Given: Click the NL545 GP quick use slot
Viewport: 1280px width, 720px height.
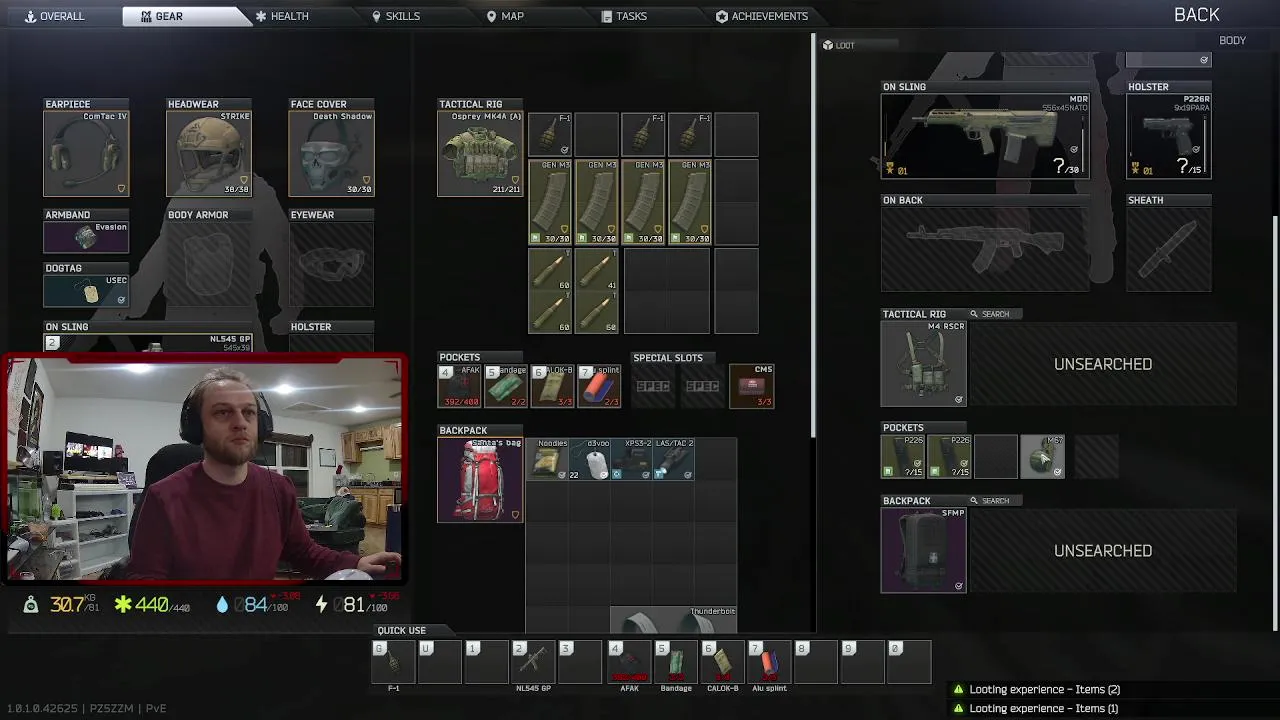Looking at the screenshot, I should tap(533, 662).
